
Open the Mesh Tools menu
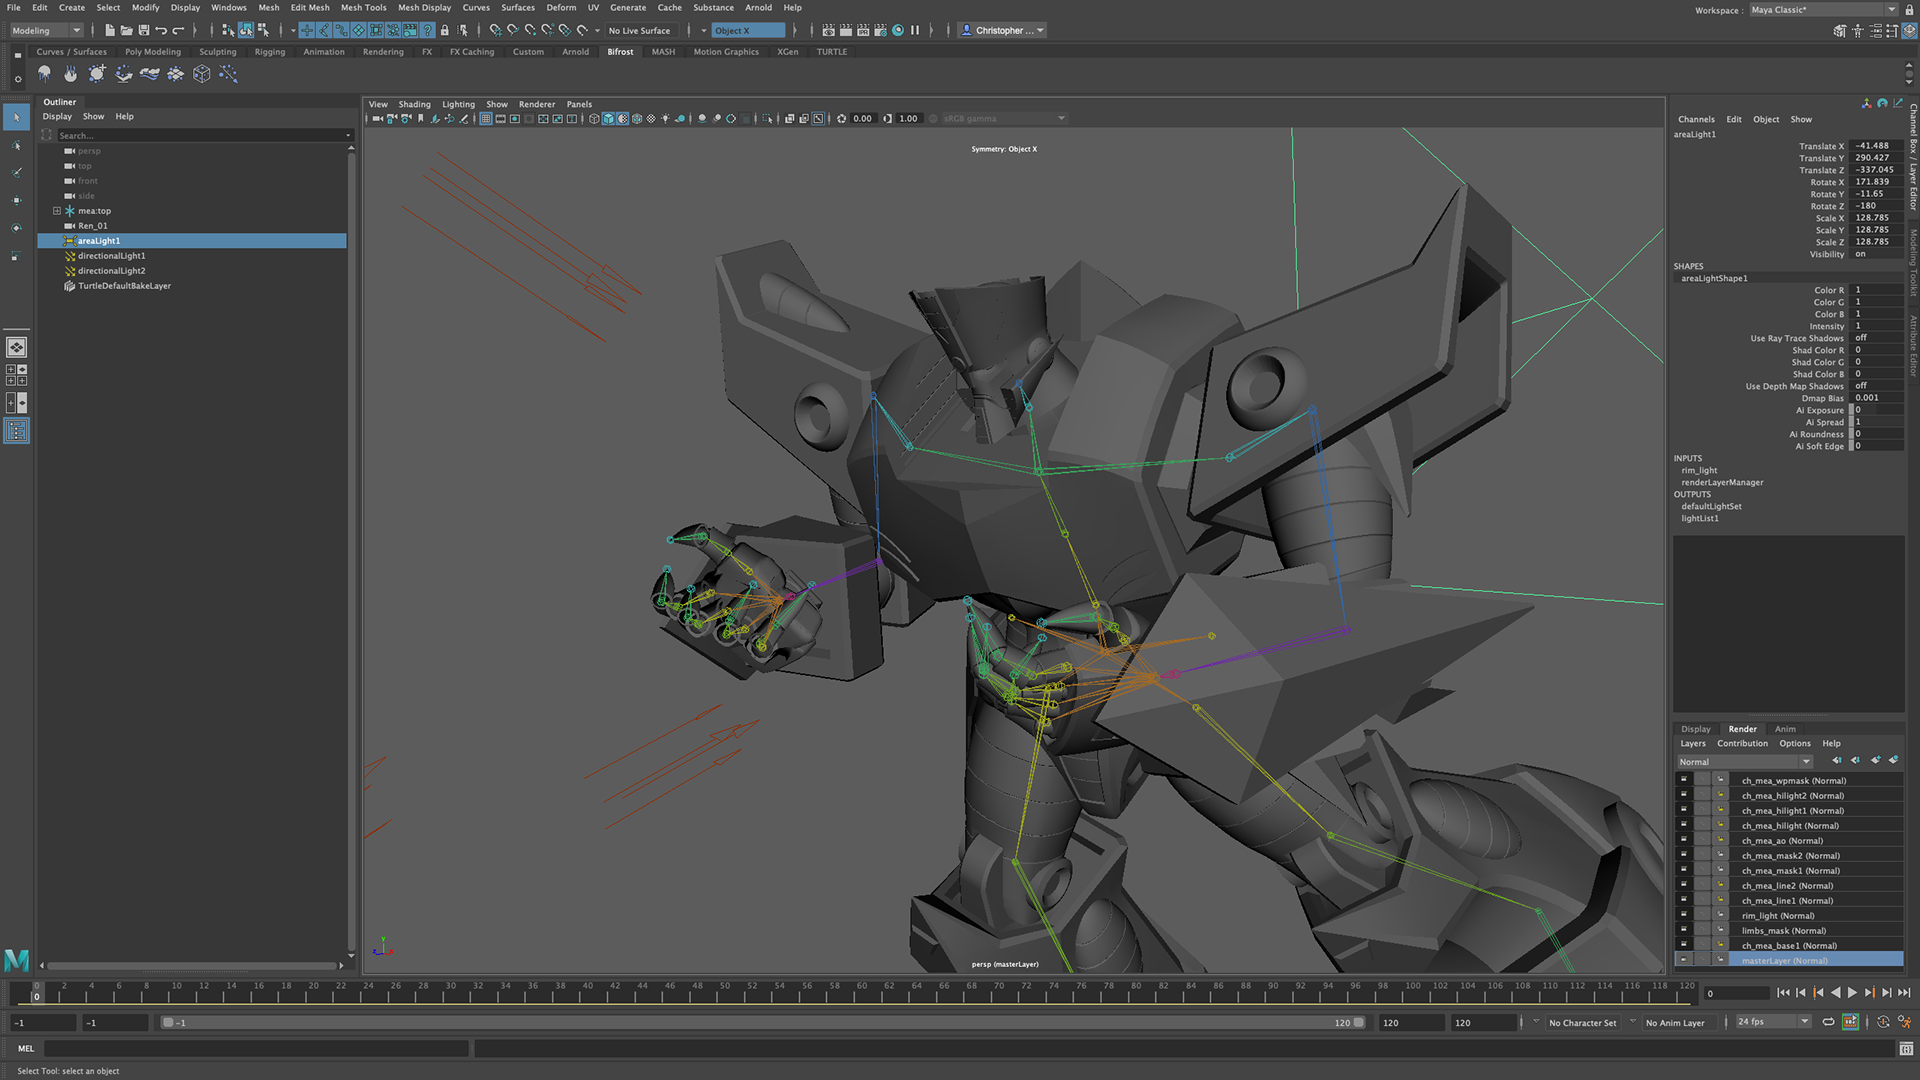[363, 7]
